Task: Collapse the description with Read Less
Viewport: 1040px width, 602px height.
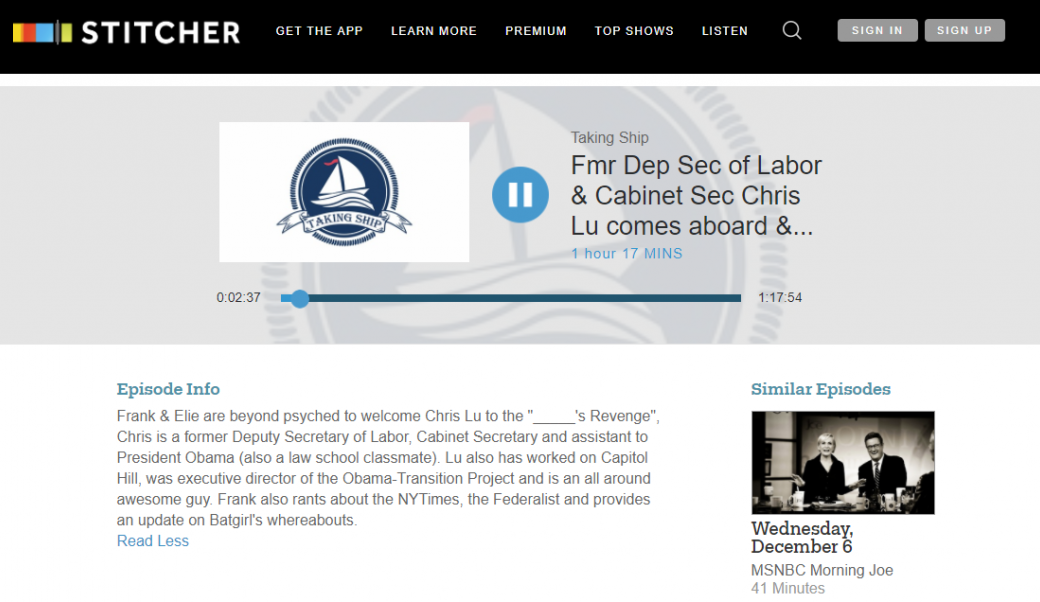Action: [153, 541]
